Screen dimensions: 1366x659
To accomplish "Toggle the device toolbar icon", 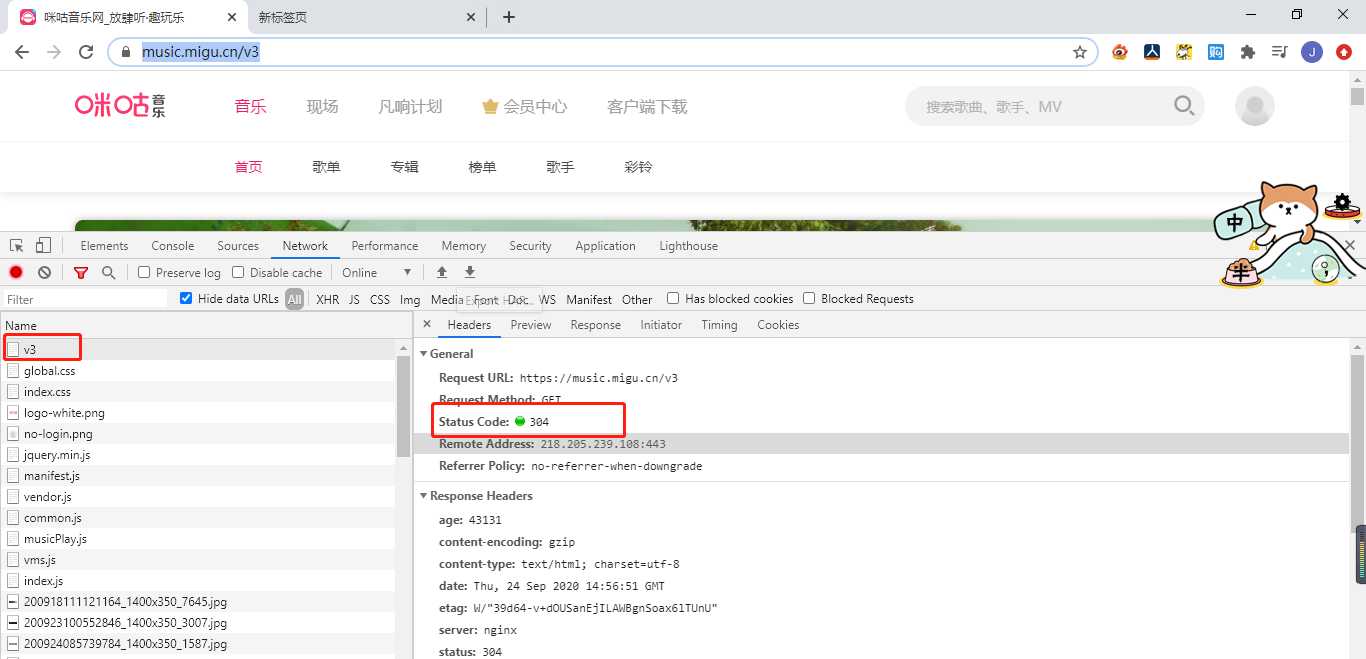I will [43, 246].
